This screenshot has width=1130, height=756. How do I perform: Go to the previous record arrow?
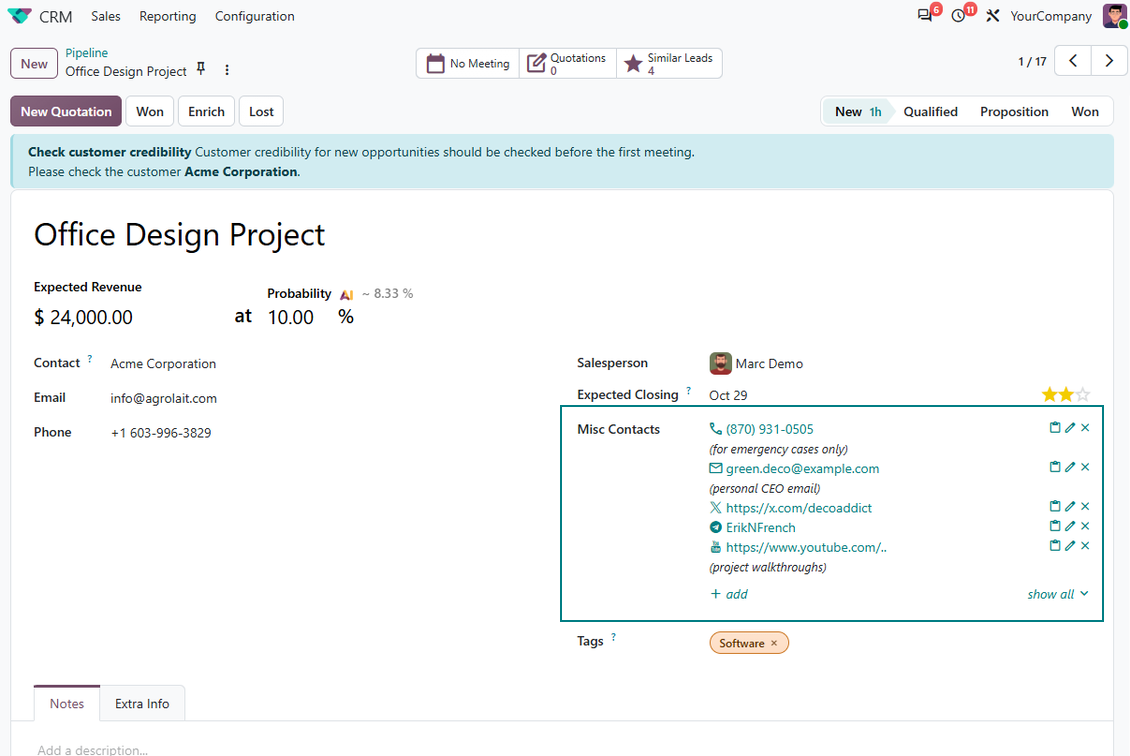[x=1073, y=61]
